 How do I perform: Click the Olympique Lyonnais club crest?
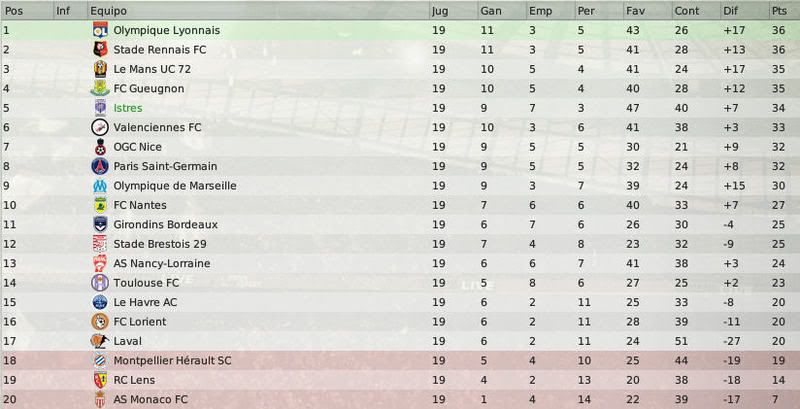point(100,30)
